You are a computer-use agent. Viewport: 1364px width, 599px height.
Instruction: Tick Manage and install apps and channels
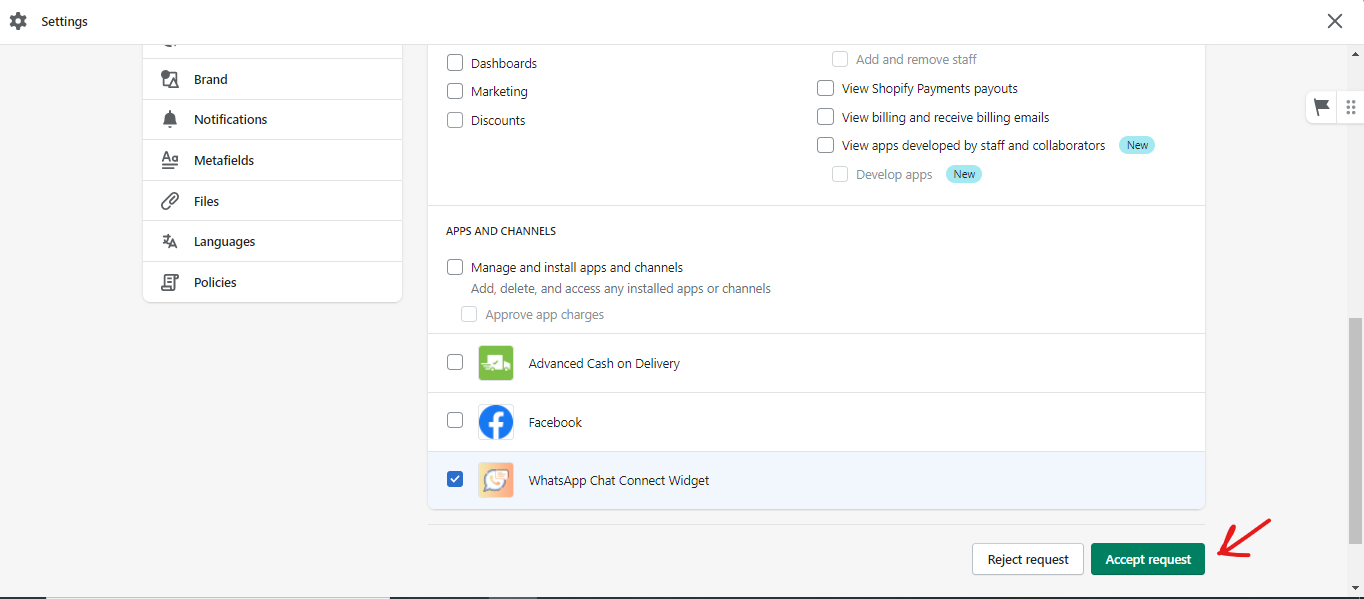pos(455,267)
